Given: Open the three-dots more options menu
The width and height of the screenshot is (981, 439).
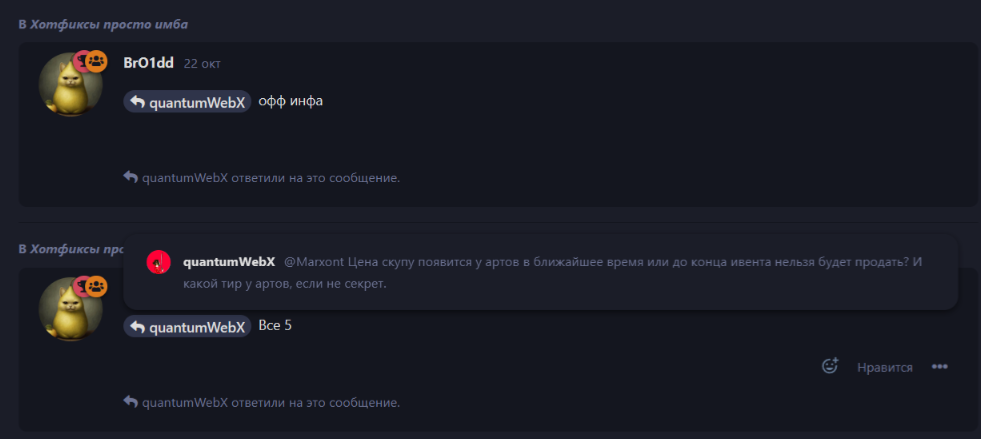Looking at the screenshot, I should click(939, 366).
